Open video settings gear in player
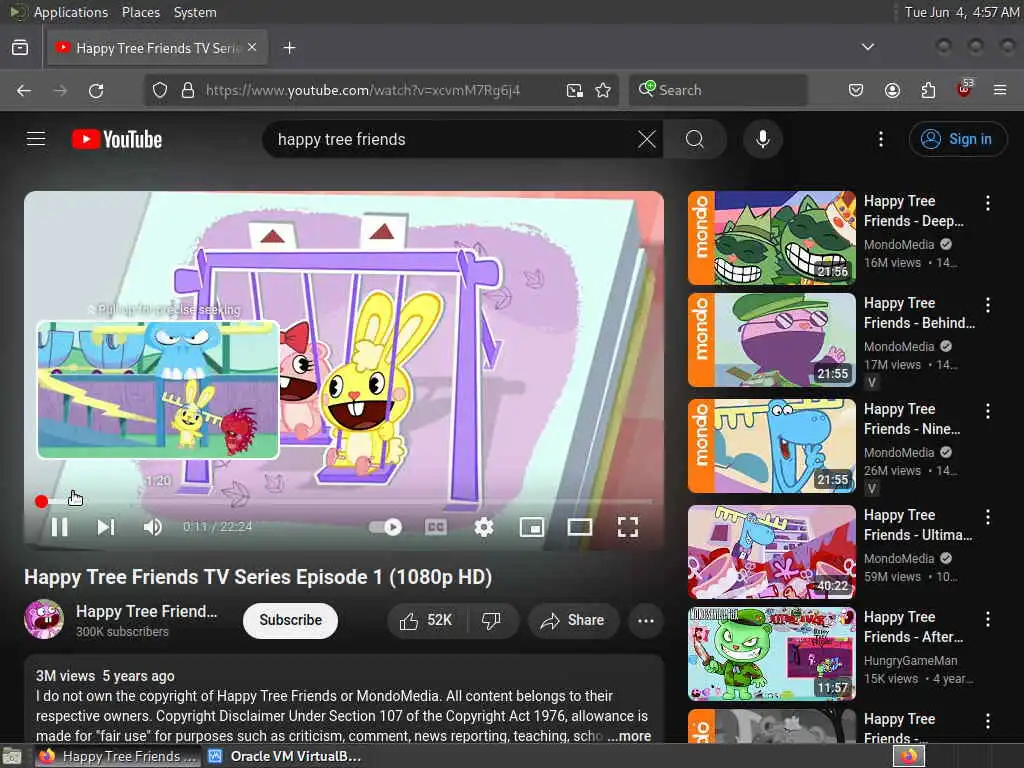The height and width of the screenshot is (768, 1024). 484,527
